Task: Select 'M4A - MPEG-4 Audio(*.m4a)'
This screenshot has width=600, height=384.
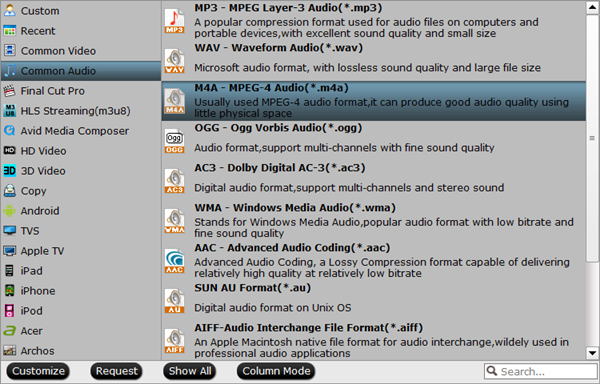Action: 373,101
